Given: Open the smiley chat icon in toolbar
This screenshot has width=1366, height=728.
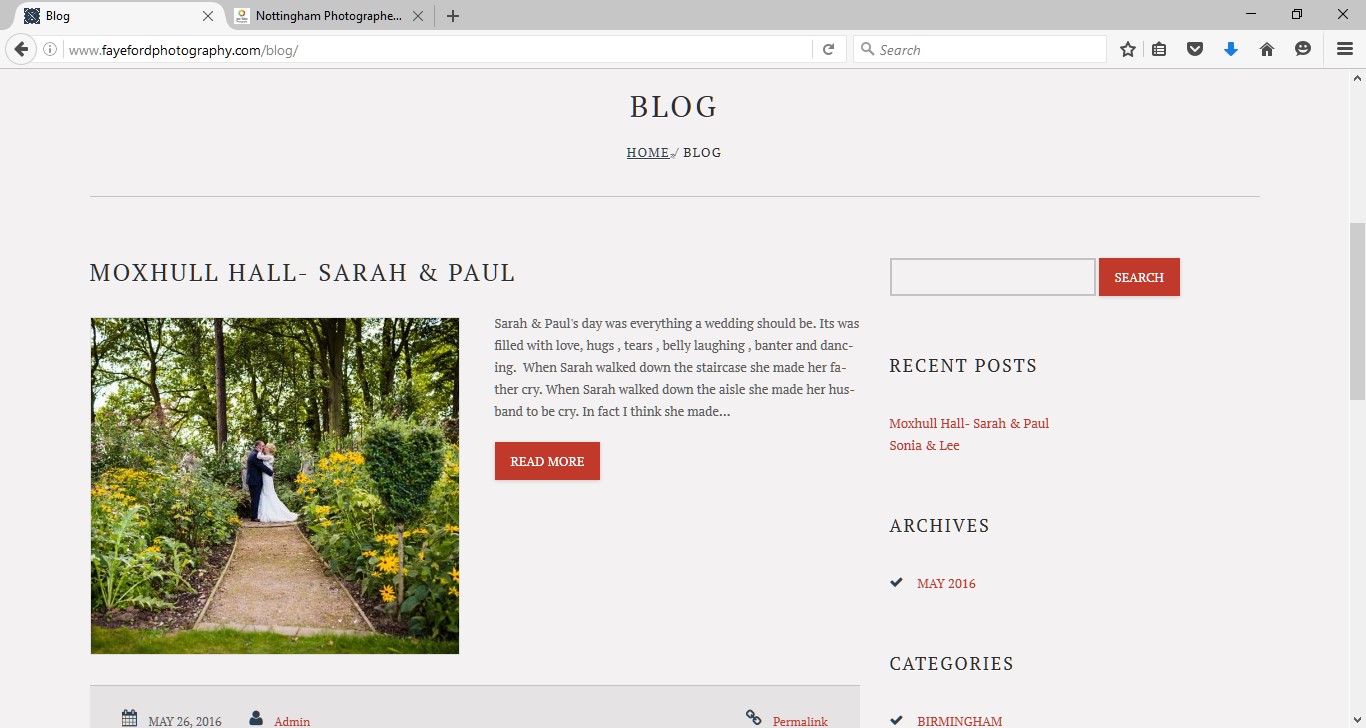Looking at the screenshot, I should click(x=1303, y=49).
